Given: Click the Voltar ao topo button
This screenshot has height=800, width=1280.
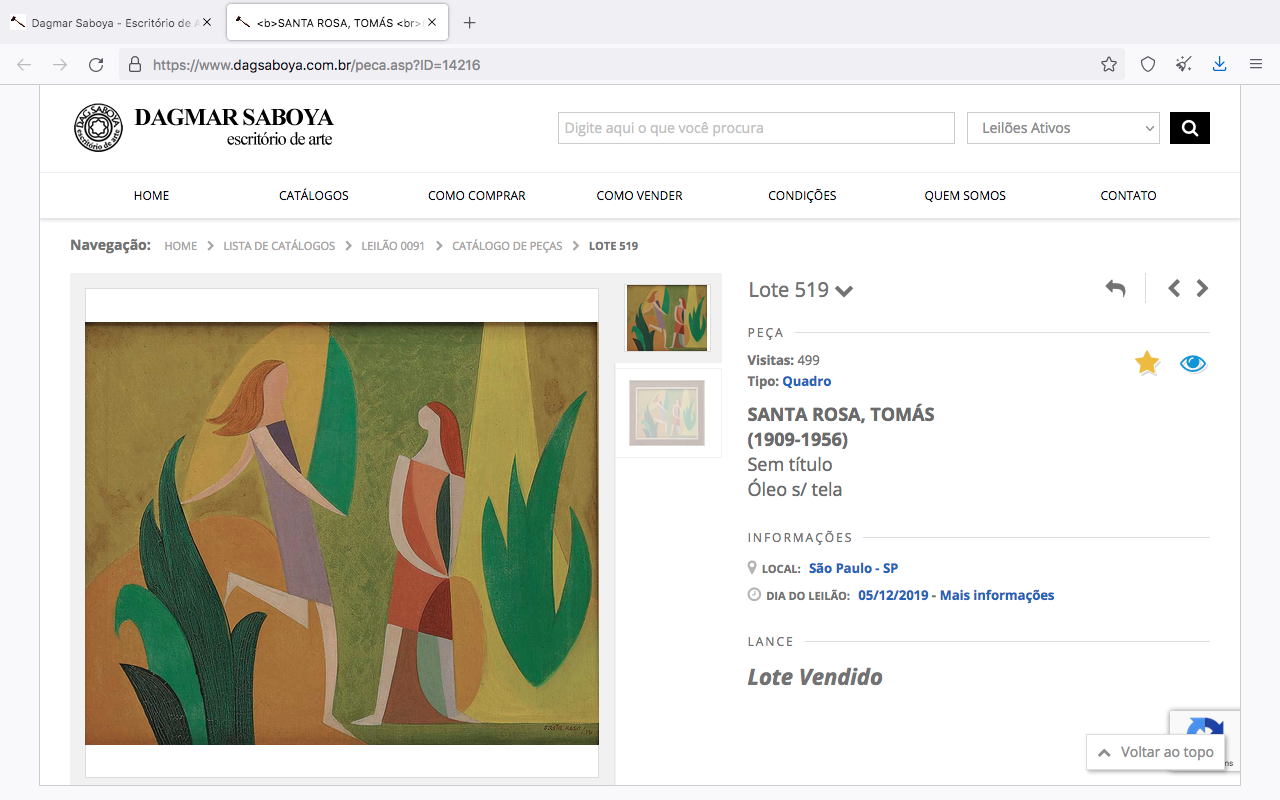Looking at the screenshot, I should point(1155,752).
